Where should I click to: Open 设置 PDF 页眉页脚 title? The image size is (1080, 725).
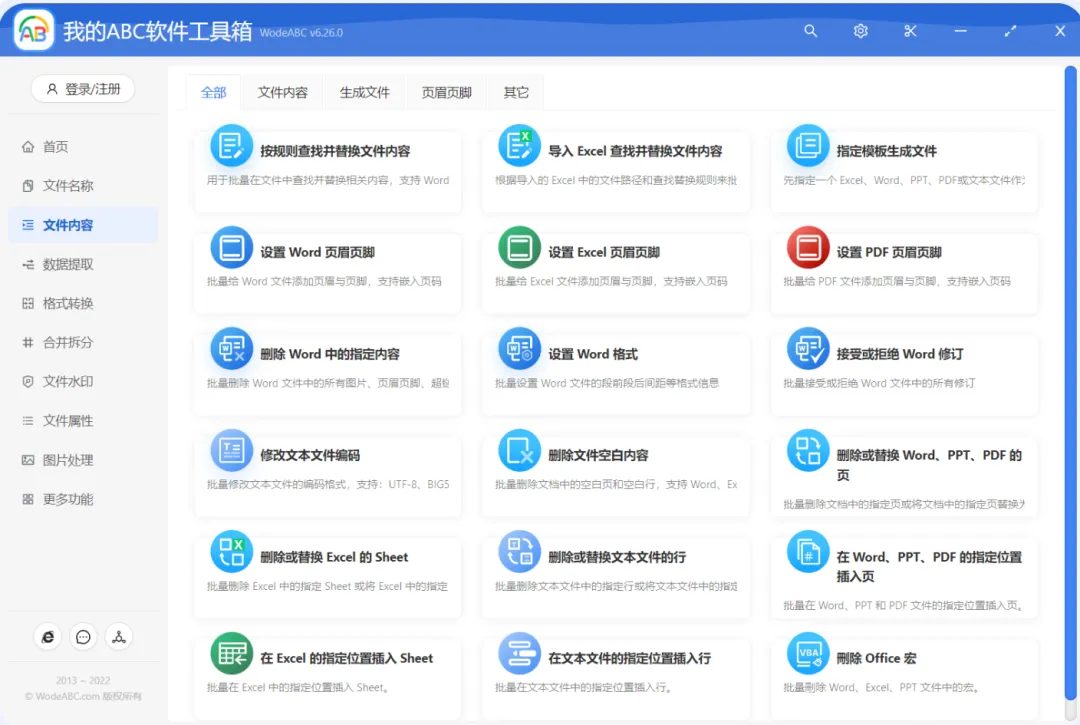(x=889, y=253)
